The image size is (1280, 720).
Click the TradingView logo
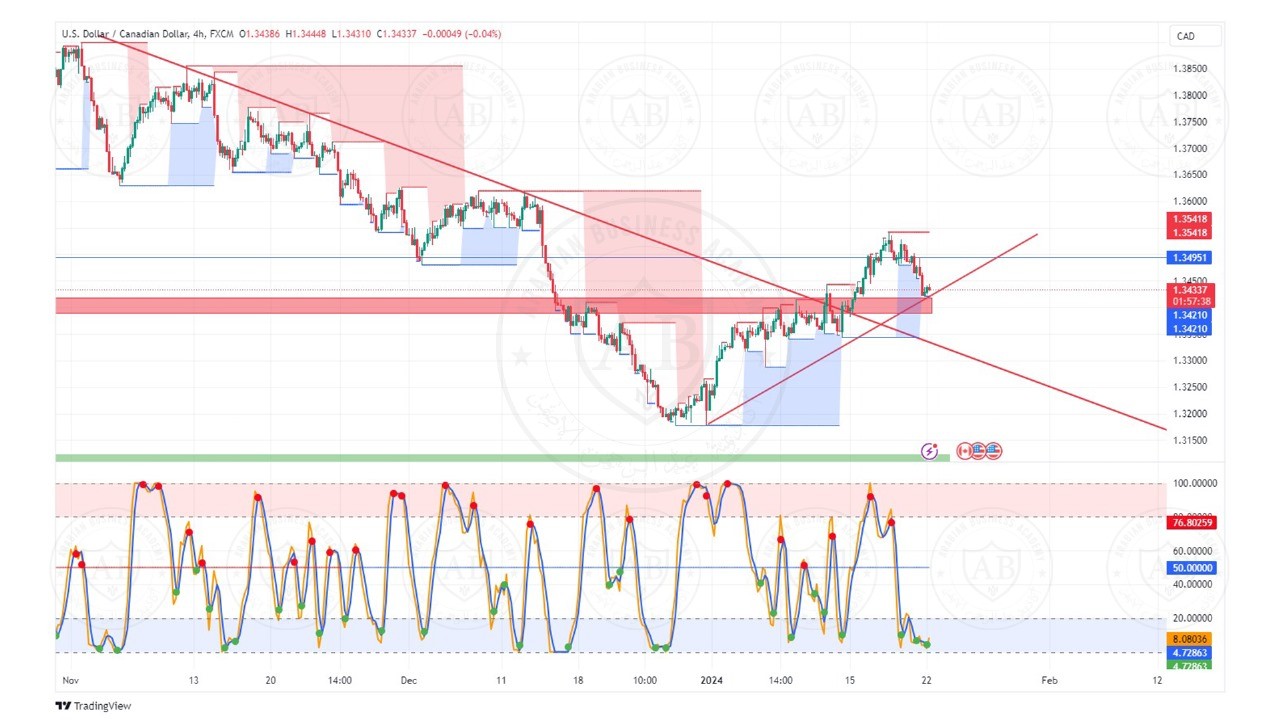[93, 706]
